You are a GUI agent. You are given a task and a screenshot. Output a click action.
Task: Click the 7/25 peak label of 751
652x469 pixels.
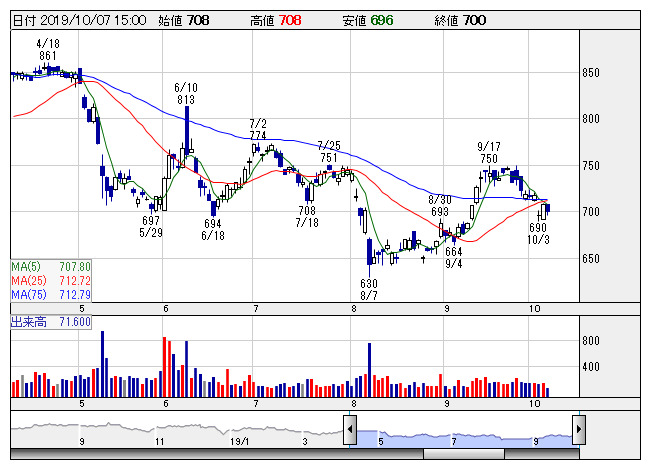pos(328,152)
